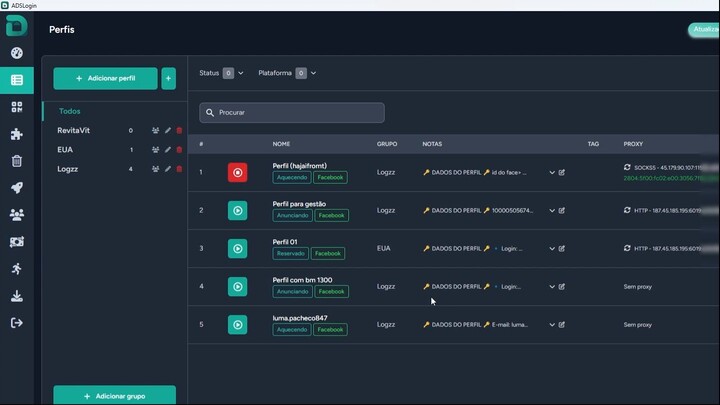Click the Aquecendo tag on Perfil (hajaifromt)
Image resolution: width=720 pixels, height=405 pixels.
click(292, 177)
